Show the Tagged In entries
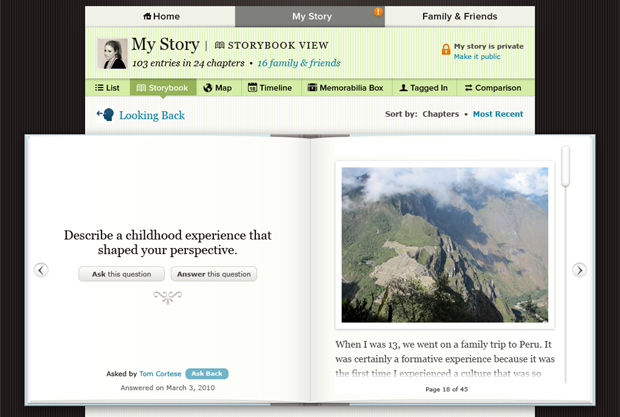 [x=422, y=88]
